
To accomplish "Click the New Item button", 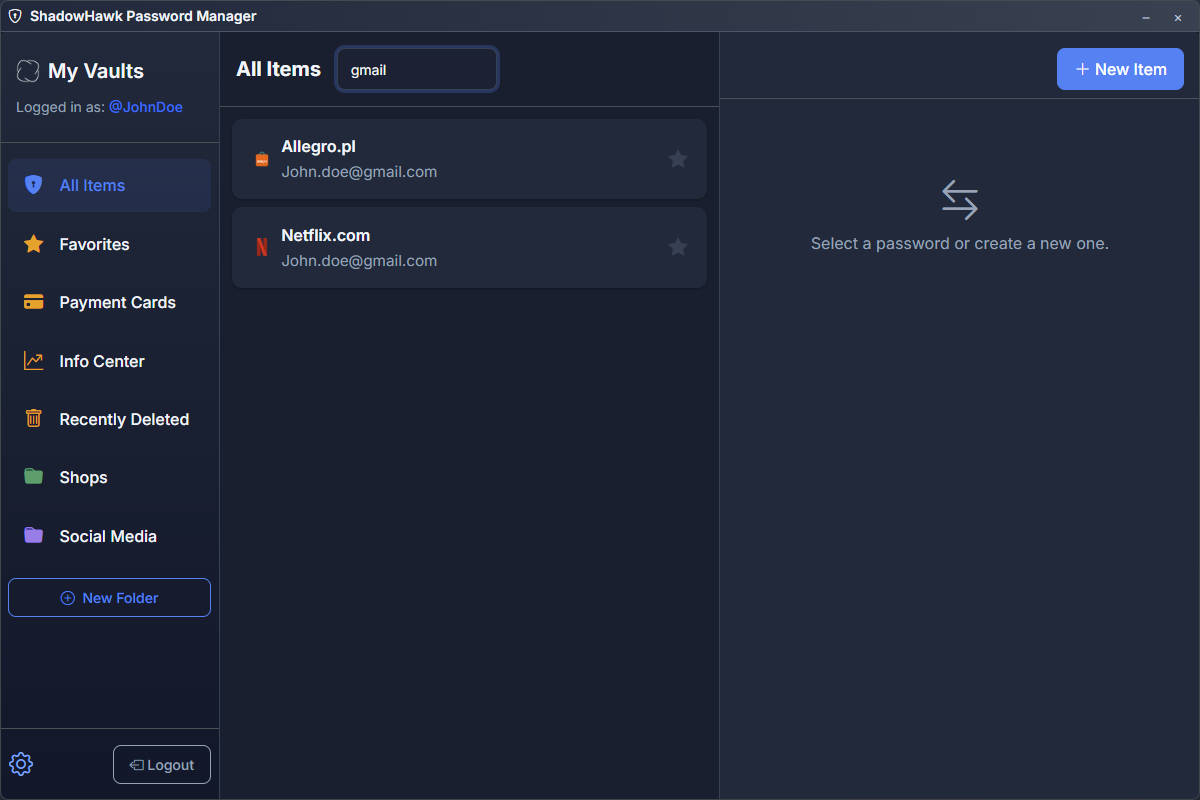I will (x=1120, y=69).
